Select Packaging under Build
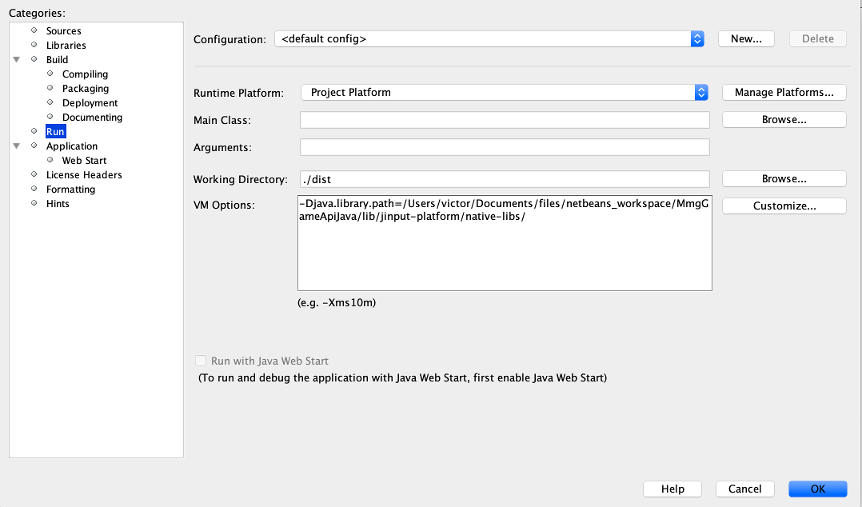This screenshot has height=507, width=862. 85,89
